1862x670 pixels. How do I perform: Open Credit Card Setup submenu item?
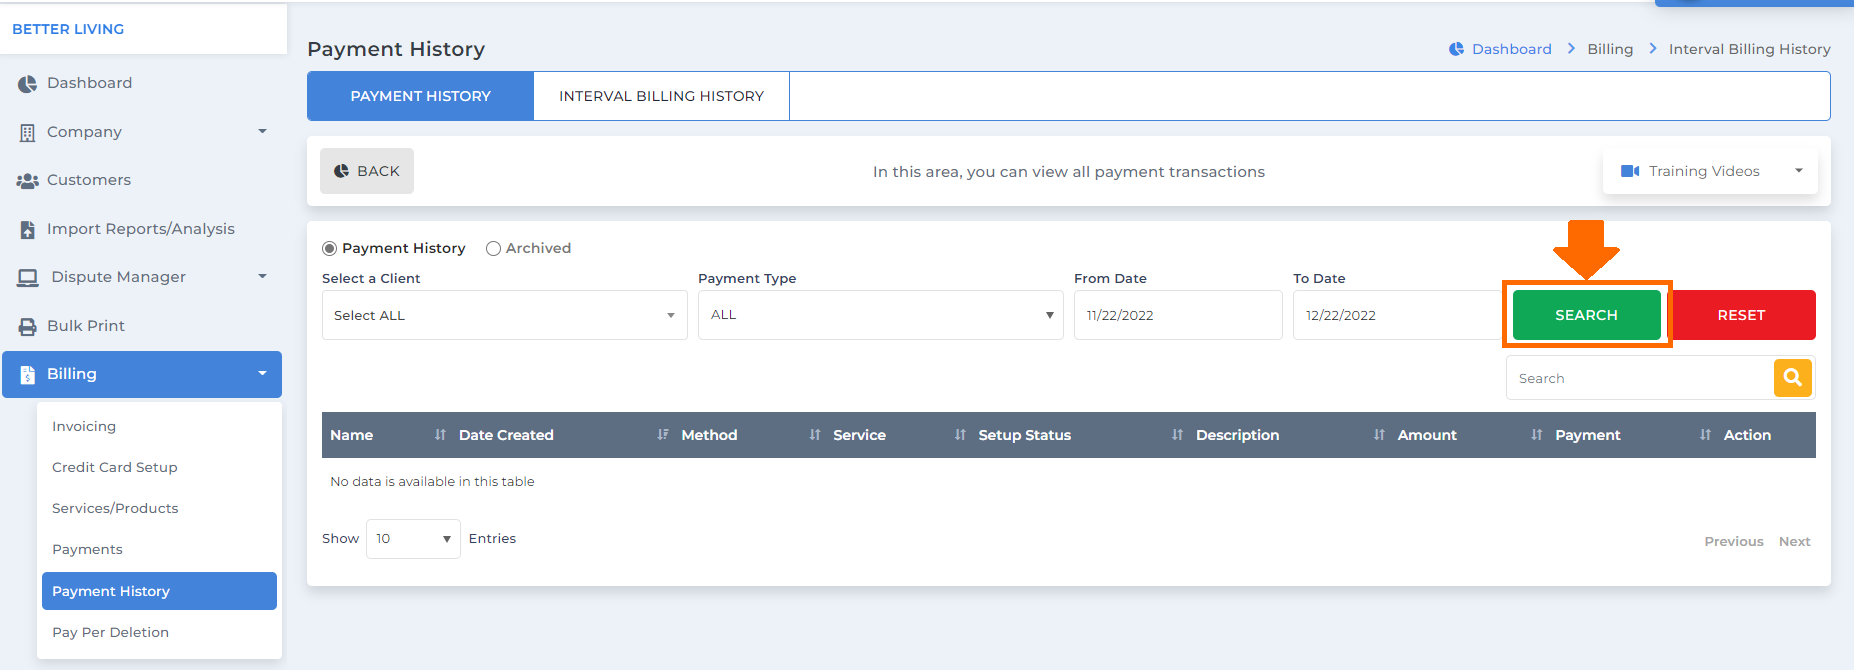coord(115,467)
